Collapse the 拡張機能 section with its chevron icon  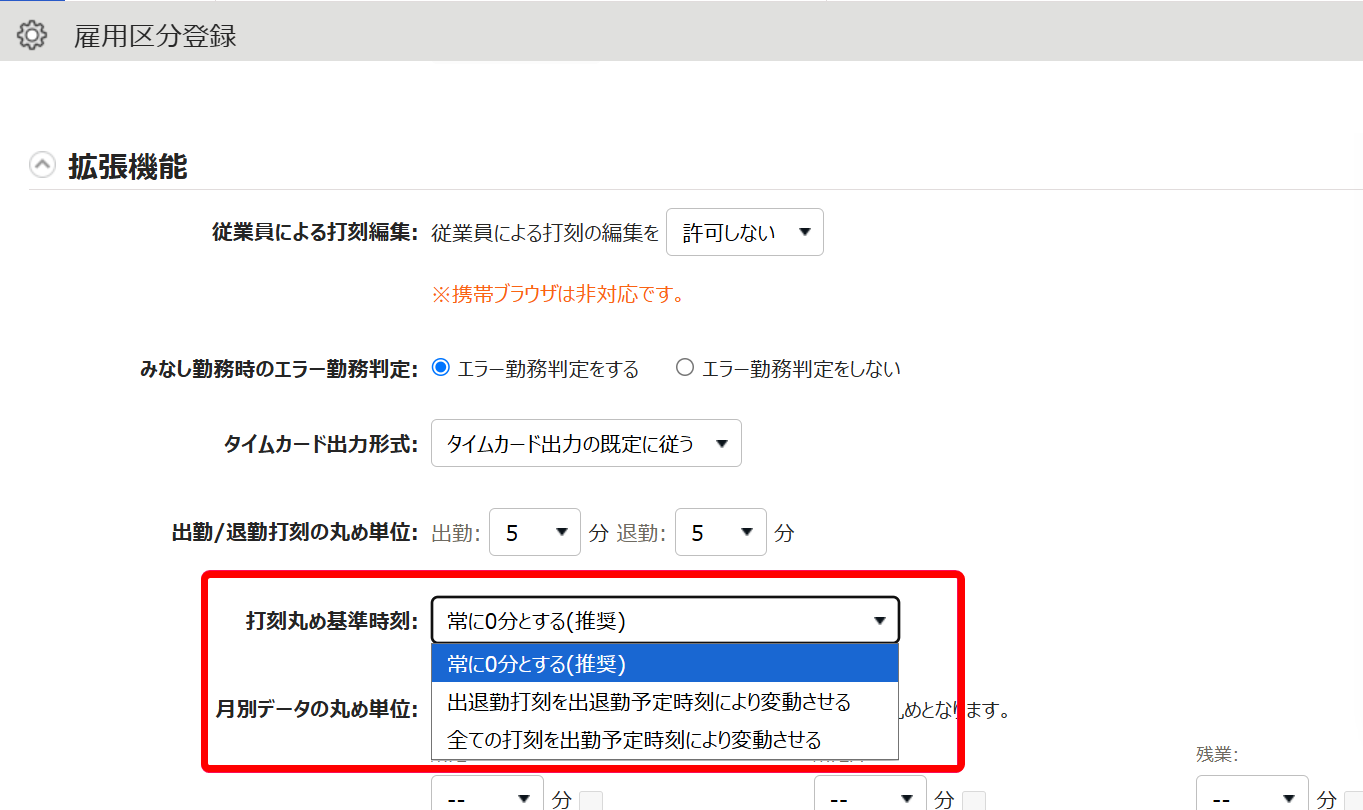(42, 165)
